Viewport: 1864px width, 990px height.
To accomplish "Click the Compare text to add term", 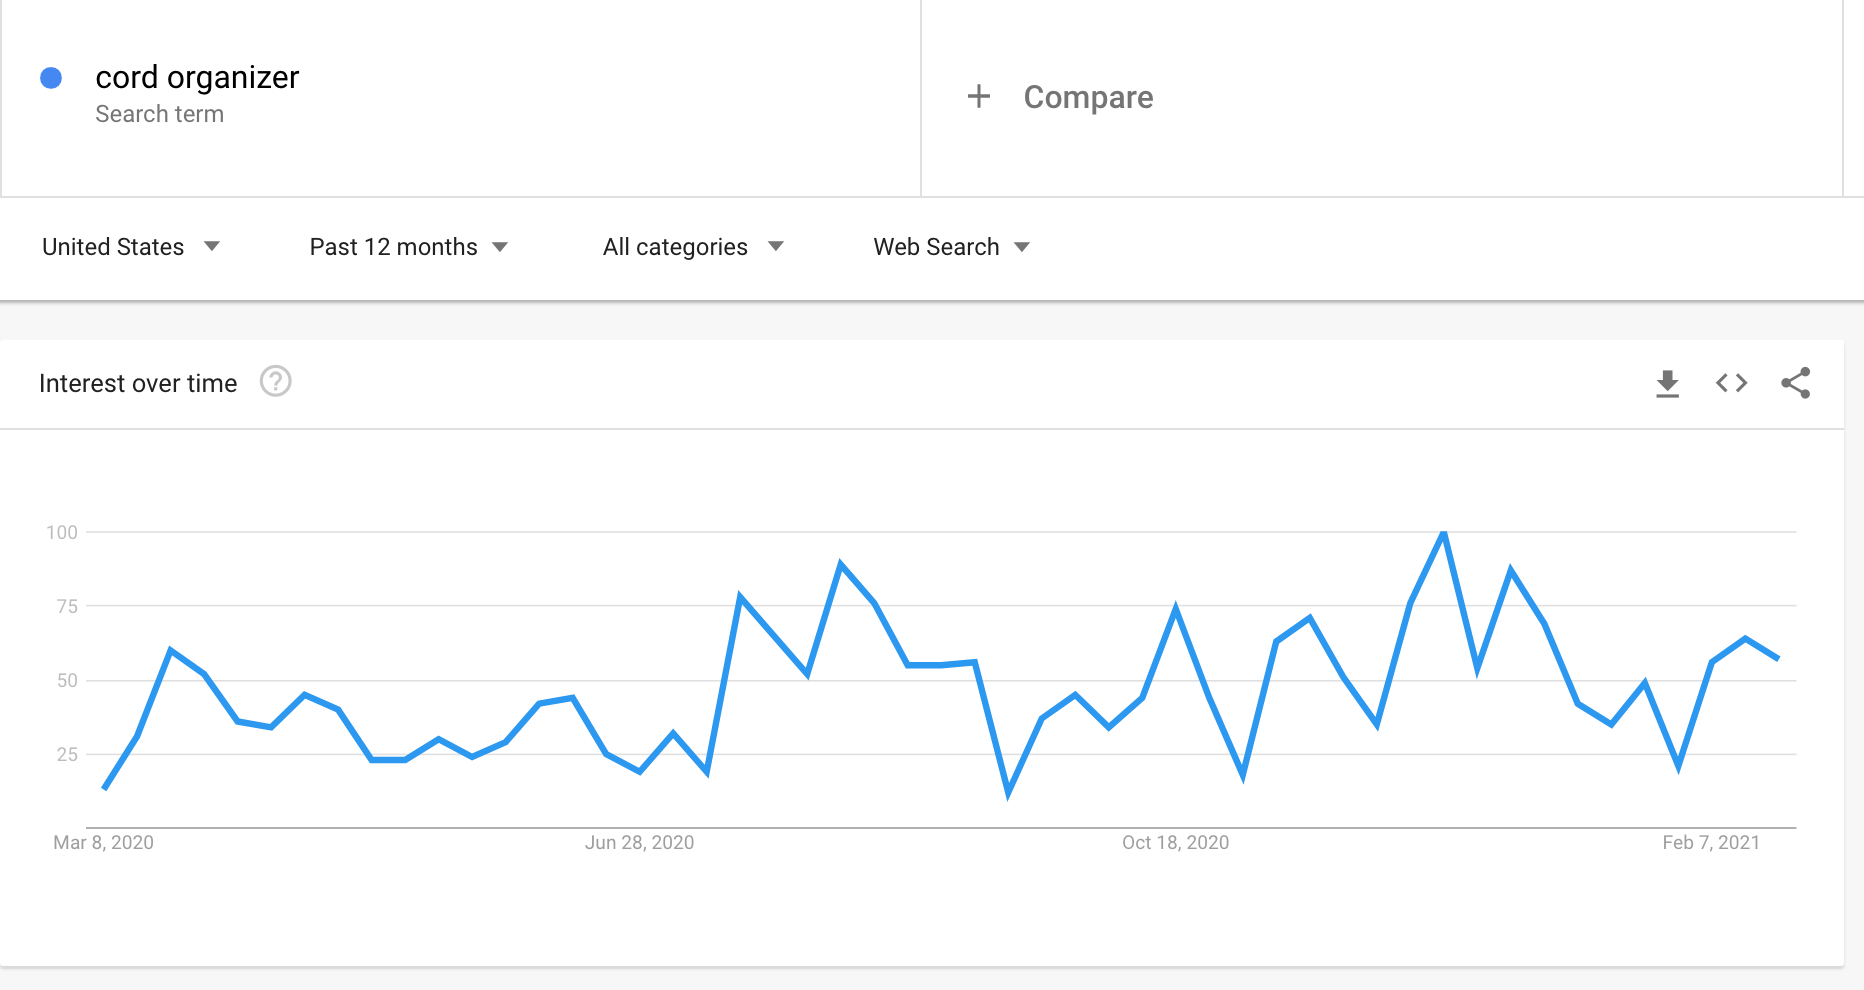I will pos(1088,97).
